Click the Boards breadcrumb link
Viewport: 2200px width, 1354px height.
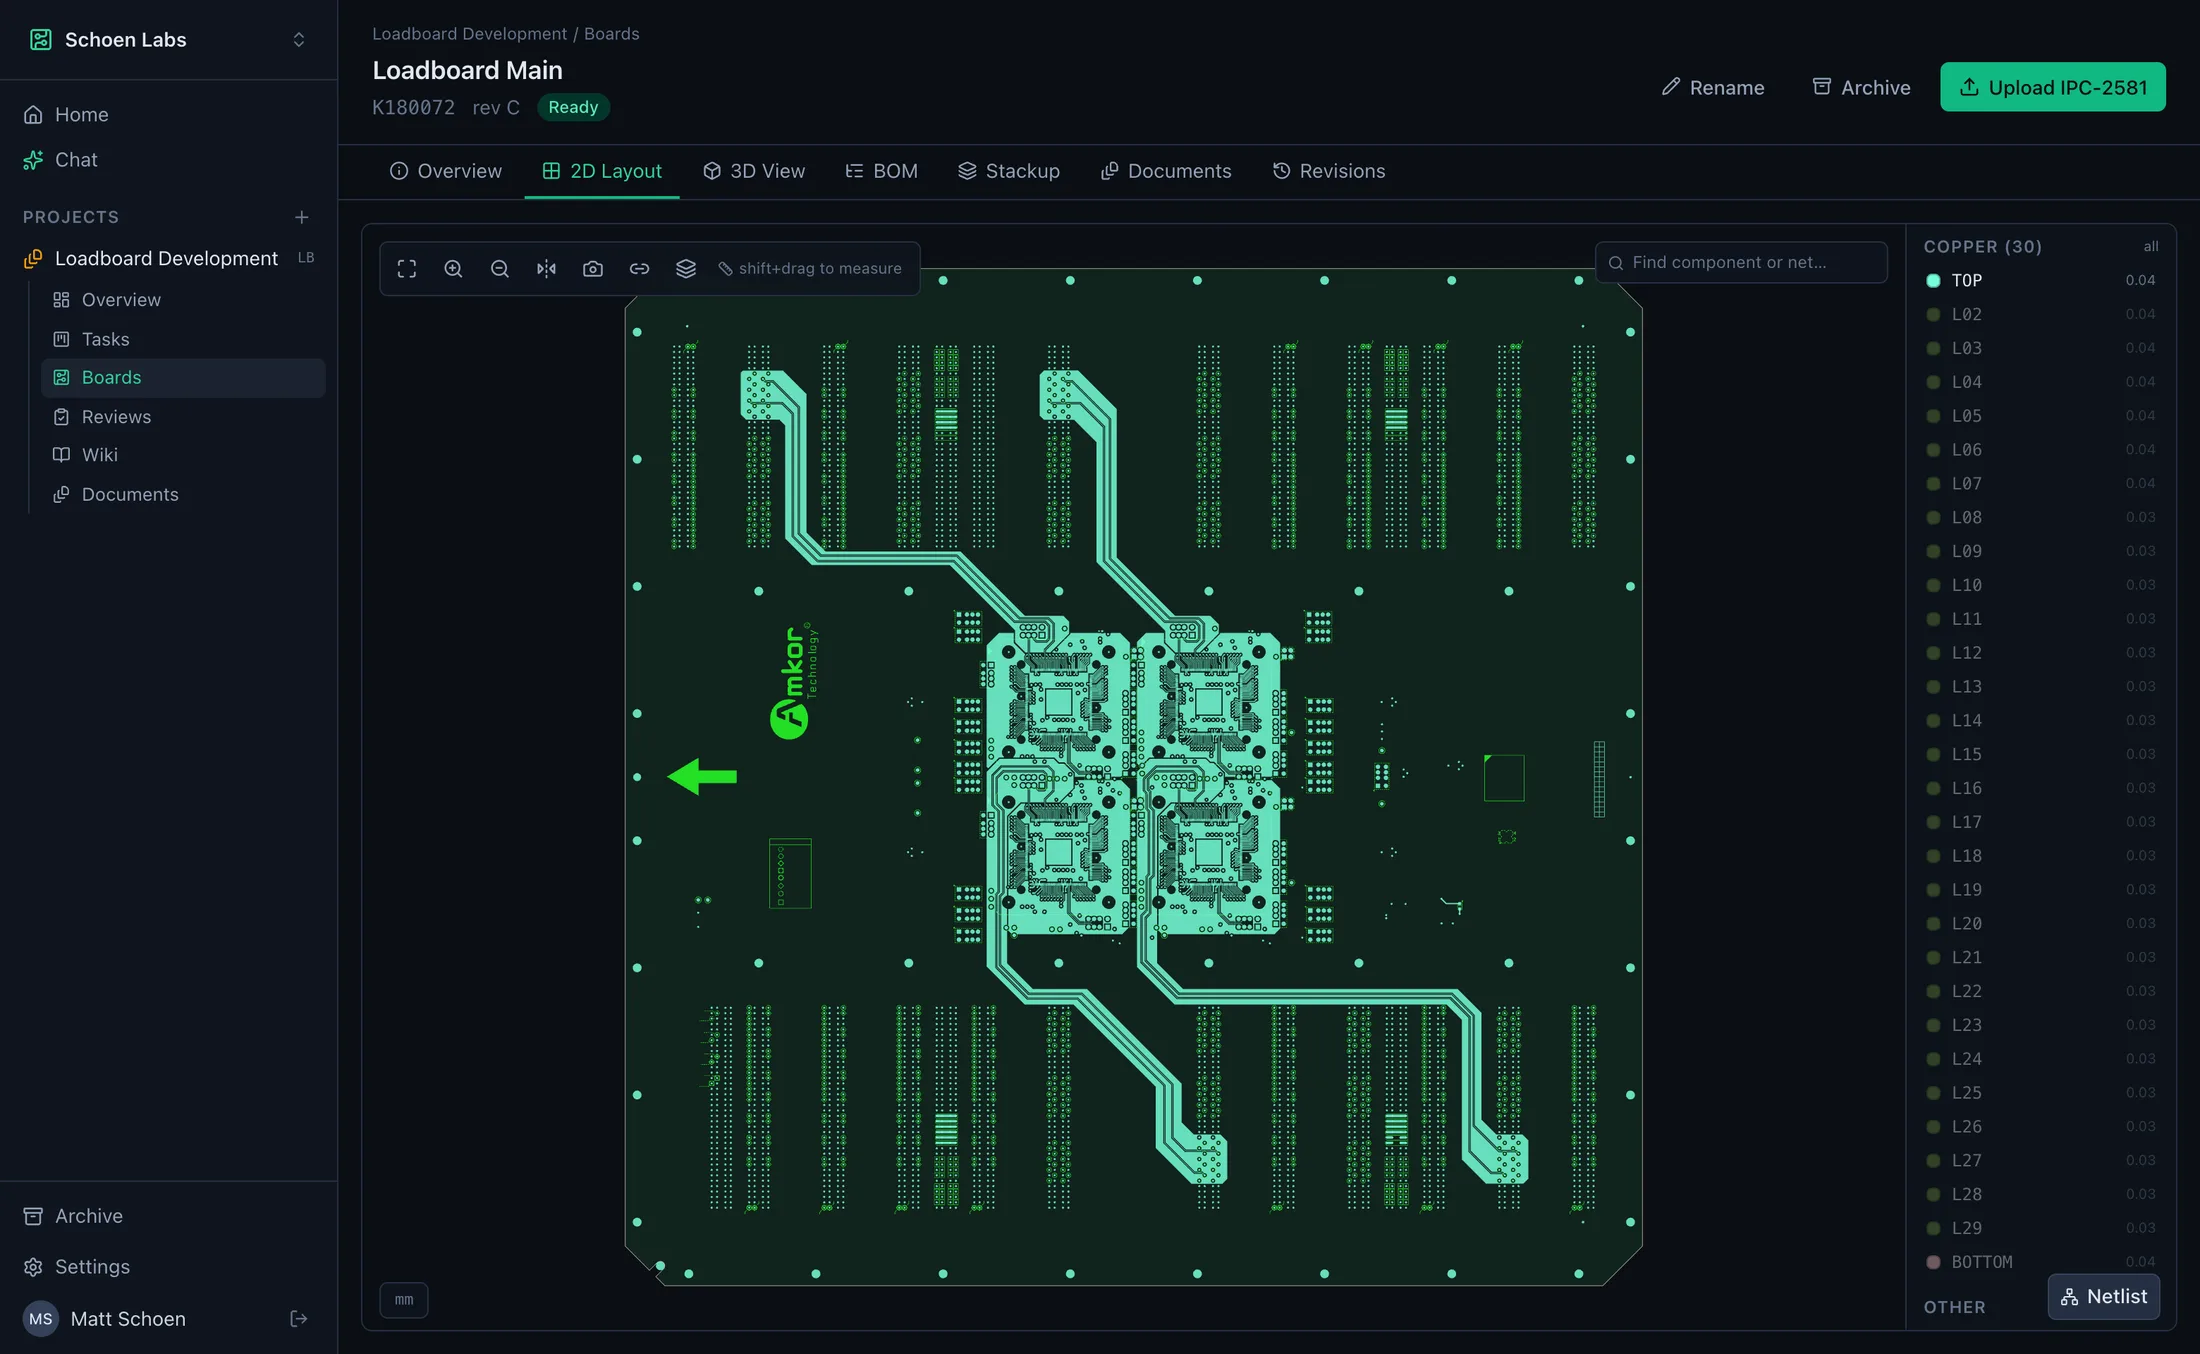611,33
